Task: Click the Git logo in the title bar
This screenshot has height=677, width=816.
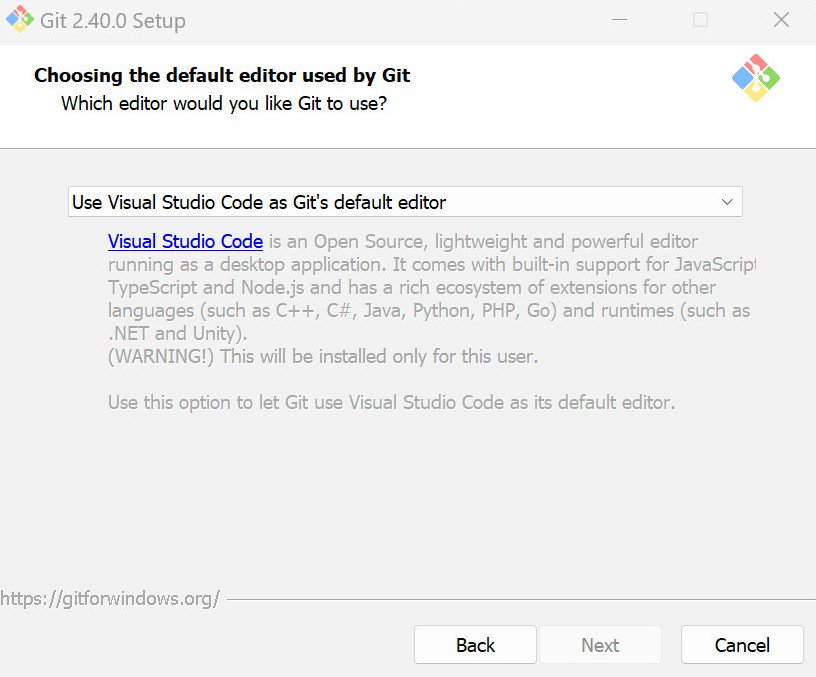Action: [x=17, y=19]
